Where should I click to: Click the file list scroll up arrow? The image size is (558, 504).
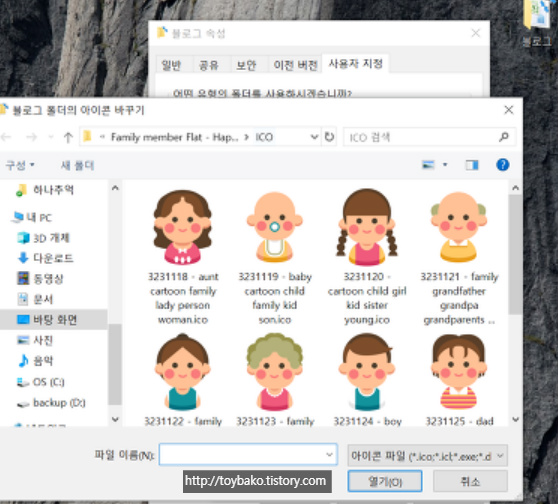pos(516,188)
